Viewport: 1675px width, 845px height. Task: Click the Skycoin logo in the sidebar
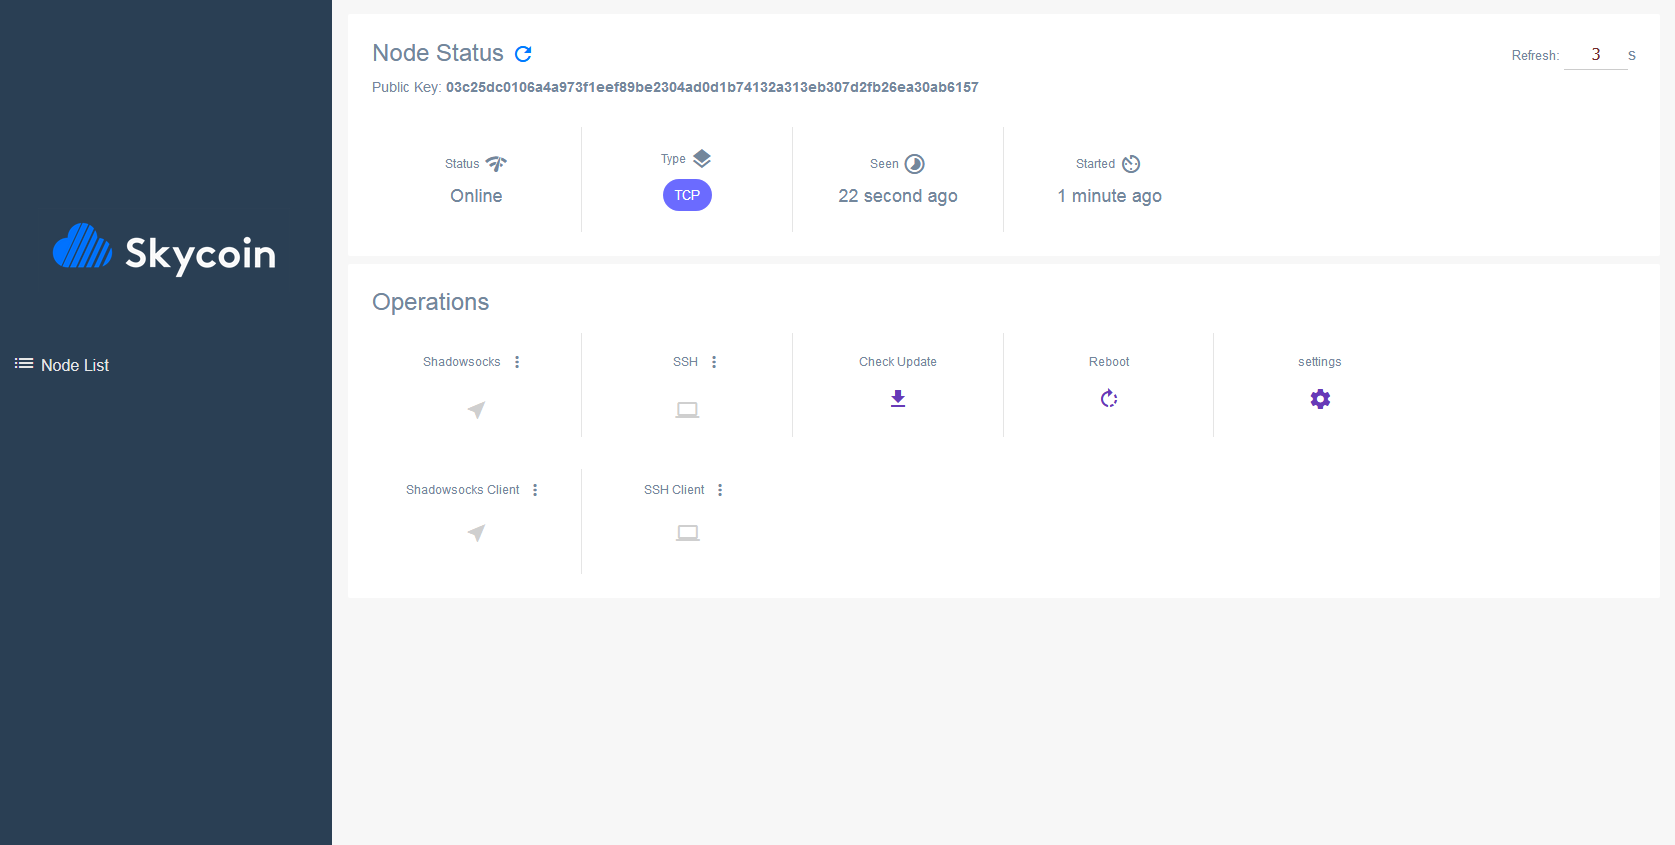pos(164,252)
